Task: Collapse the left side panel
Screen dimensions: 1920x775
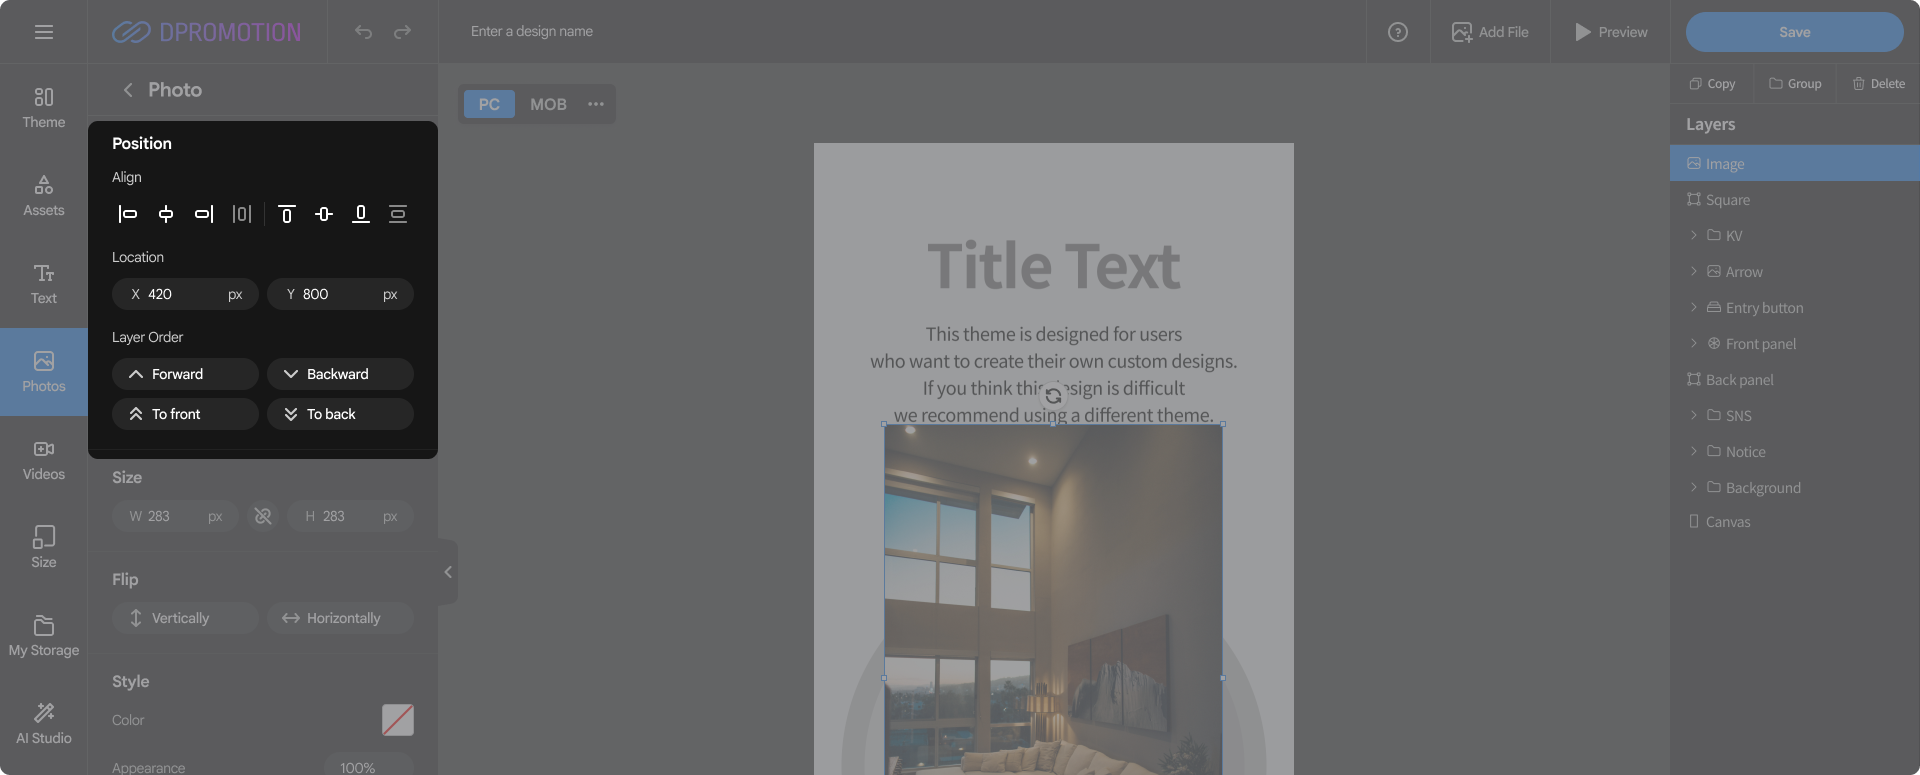Action: 448,572
